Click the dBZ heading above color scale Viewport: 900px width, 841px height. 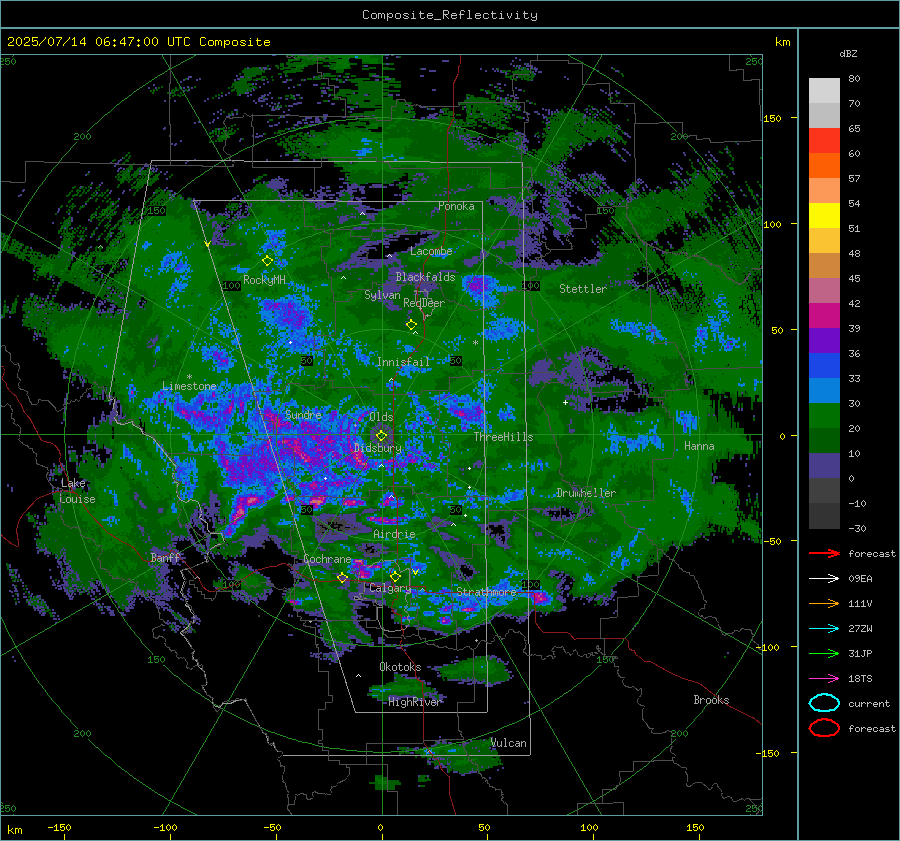(848, 53)
